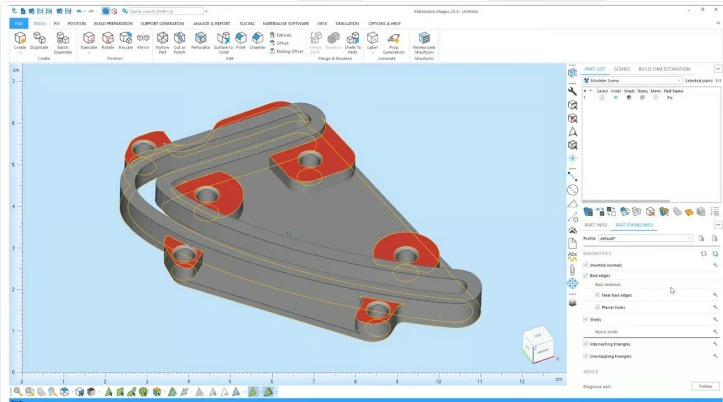The image size is (723, 402).
Task: Click the Fillet tool icon
Action: (x=241, y=38)
